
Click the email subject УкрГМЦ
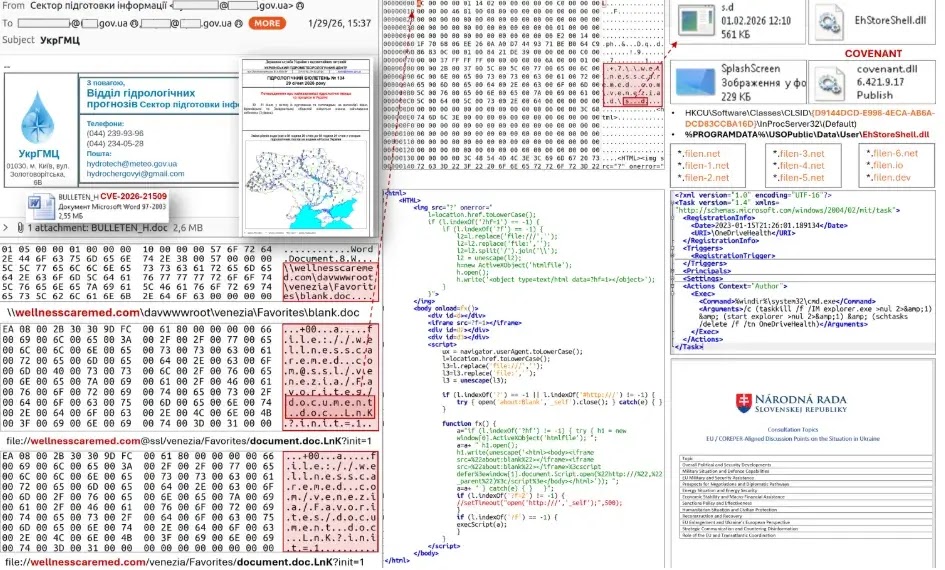(x=60, y=40)
